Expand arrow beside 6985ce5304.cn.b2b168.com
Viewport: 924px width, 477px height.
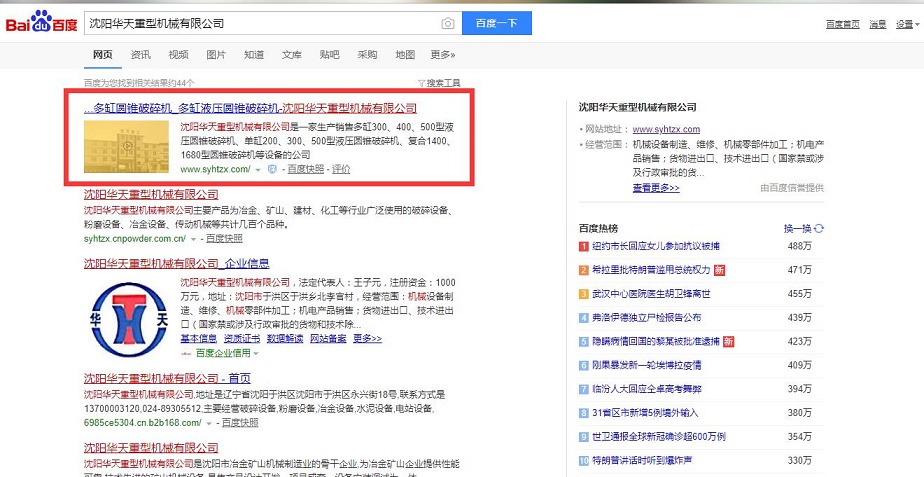coord(209,423)
